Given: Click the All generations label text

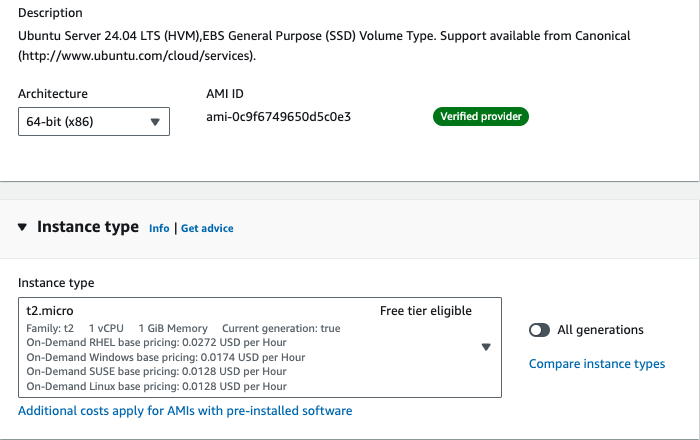Looking at the screenshot, I should pos(600,330).
